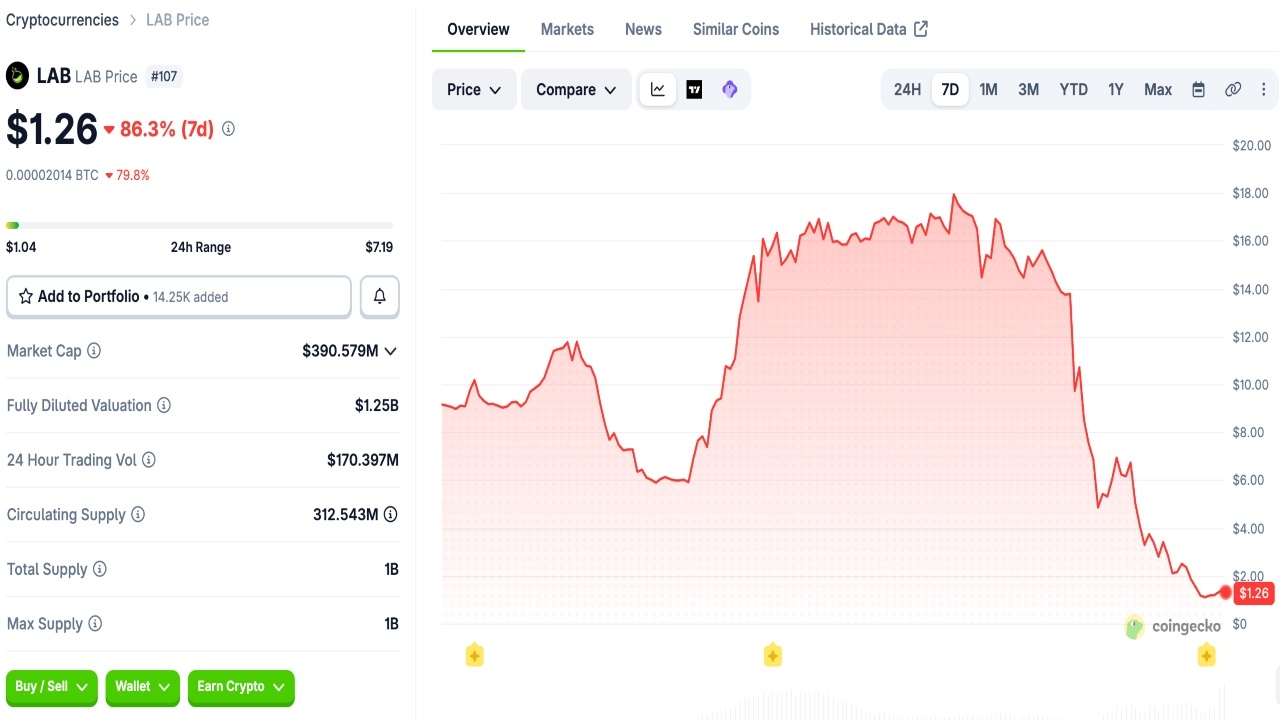Viewport: 1280px width, 720px height.
Task: Switch to the News tab
Action: pos(643,29)
